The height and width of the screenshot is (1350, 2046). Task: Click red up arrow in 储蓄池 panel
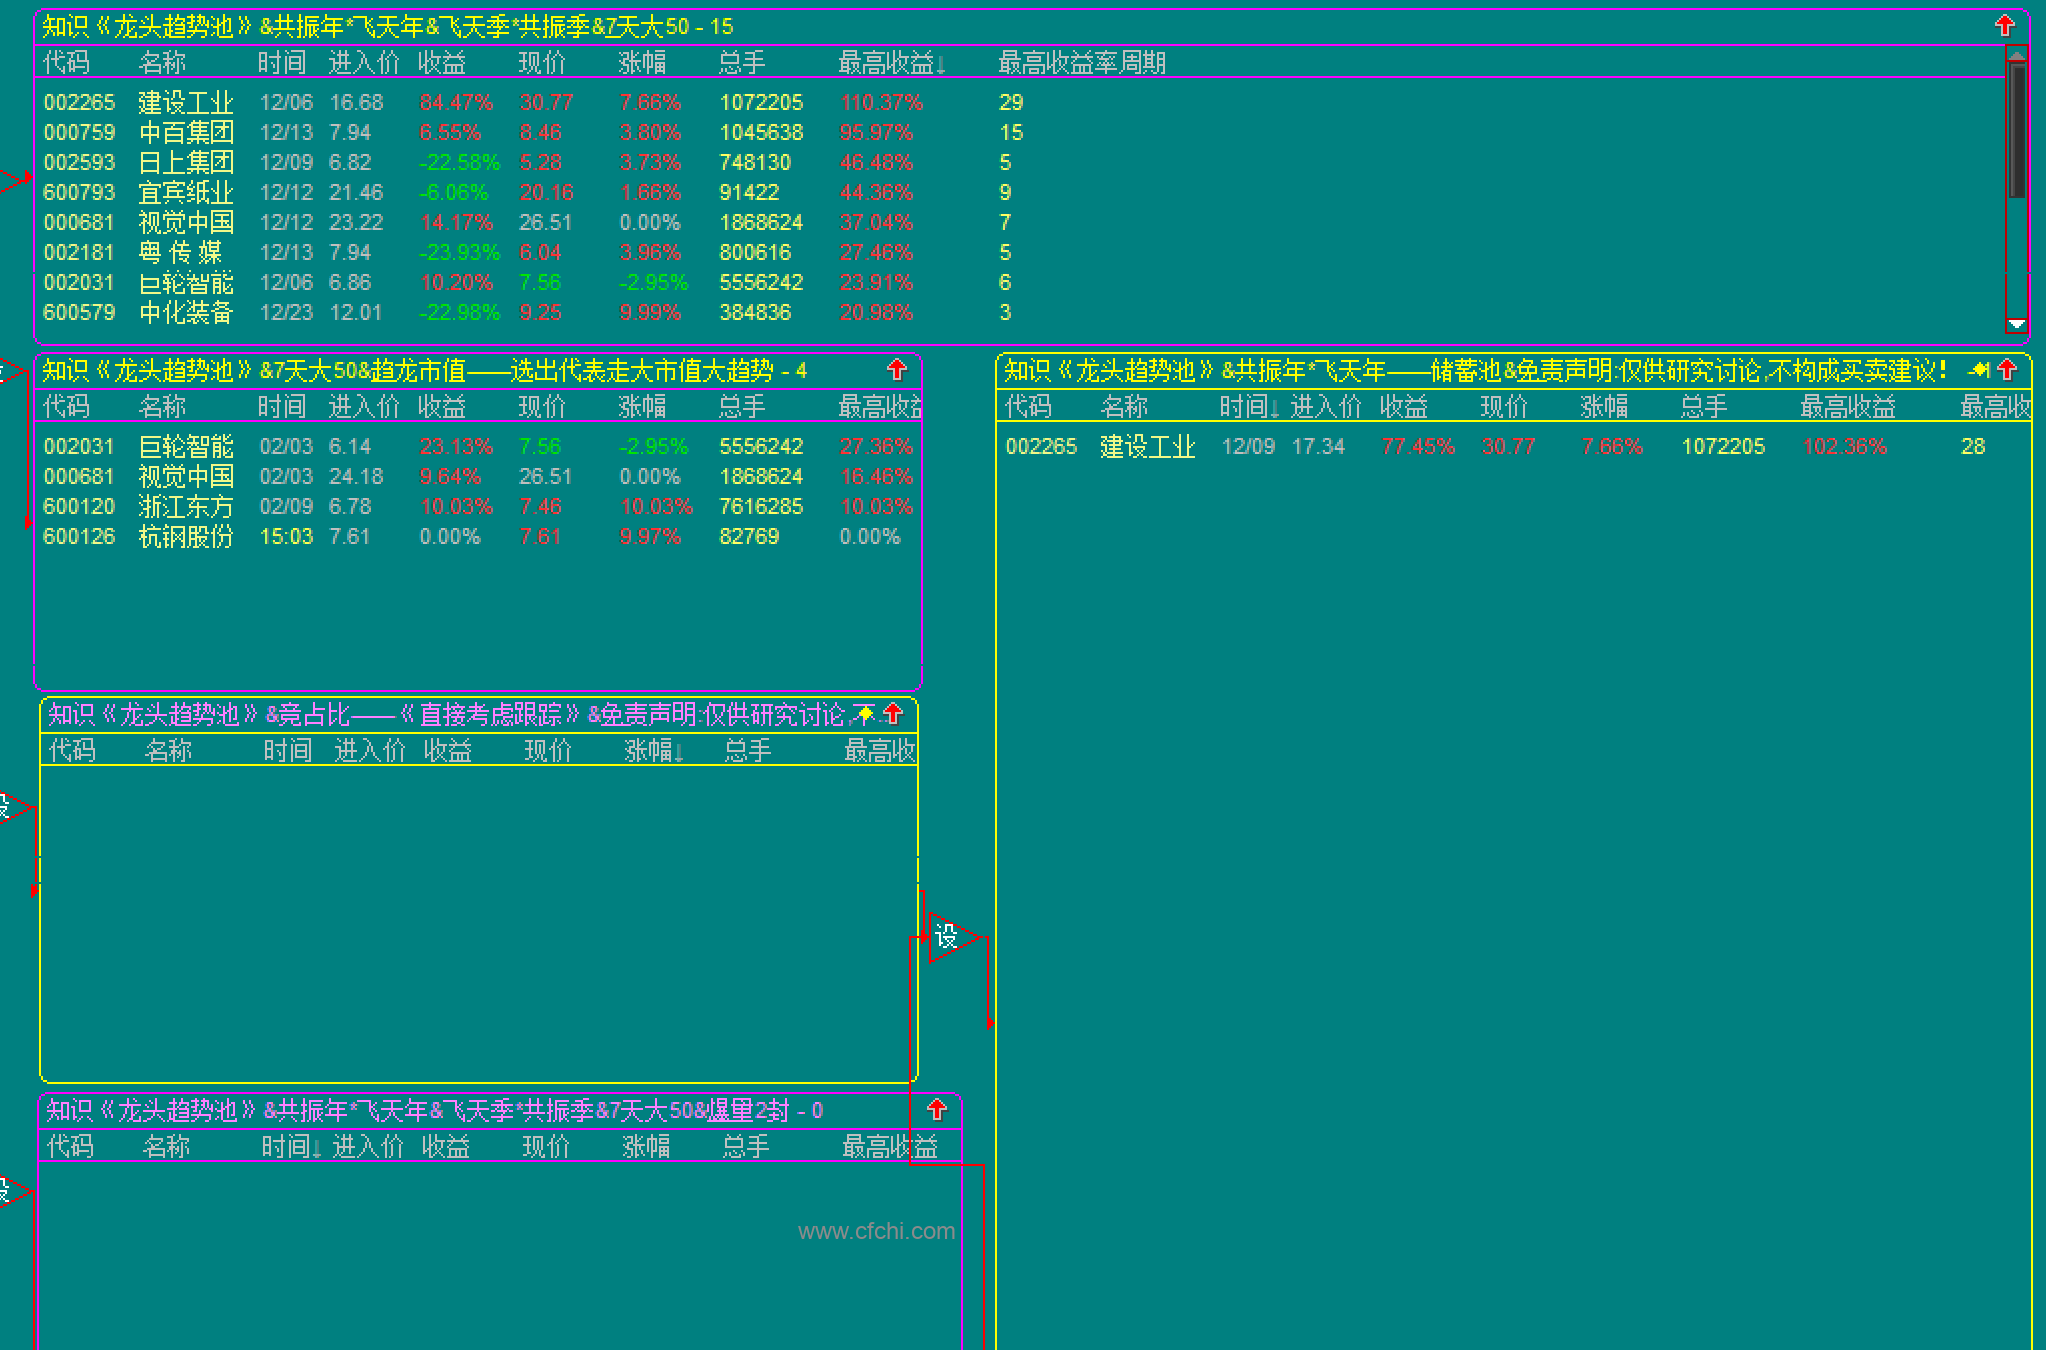[2007, 369]
